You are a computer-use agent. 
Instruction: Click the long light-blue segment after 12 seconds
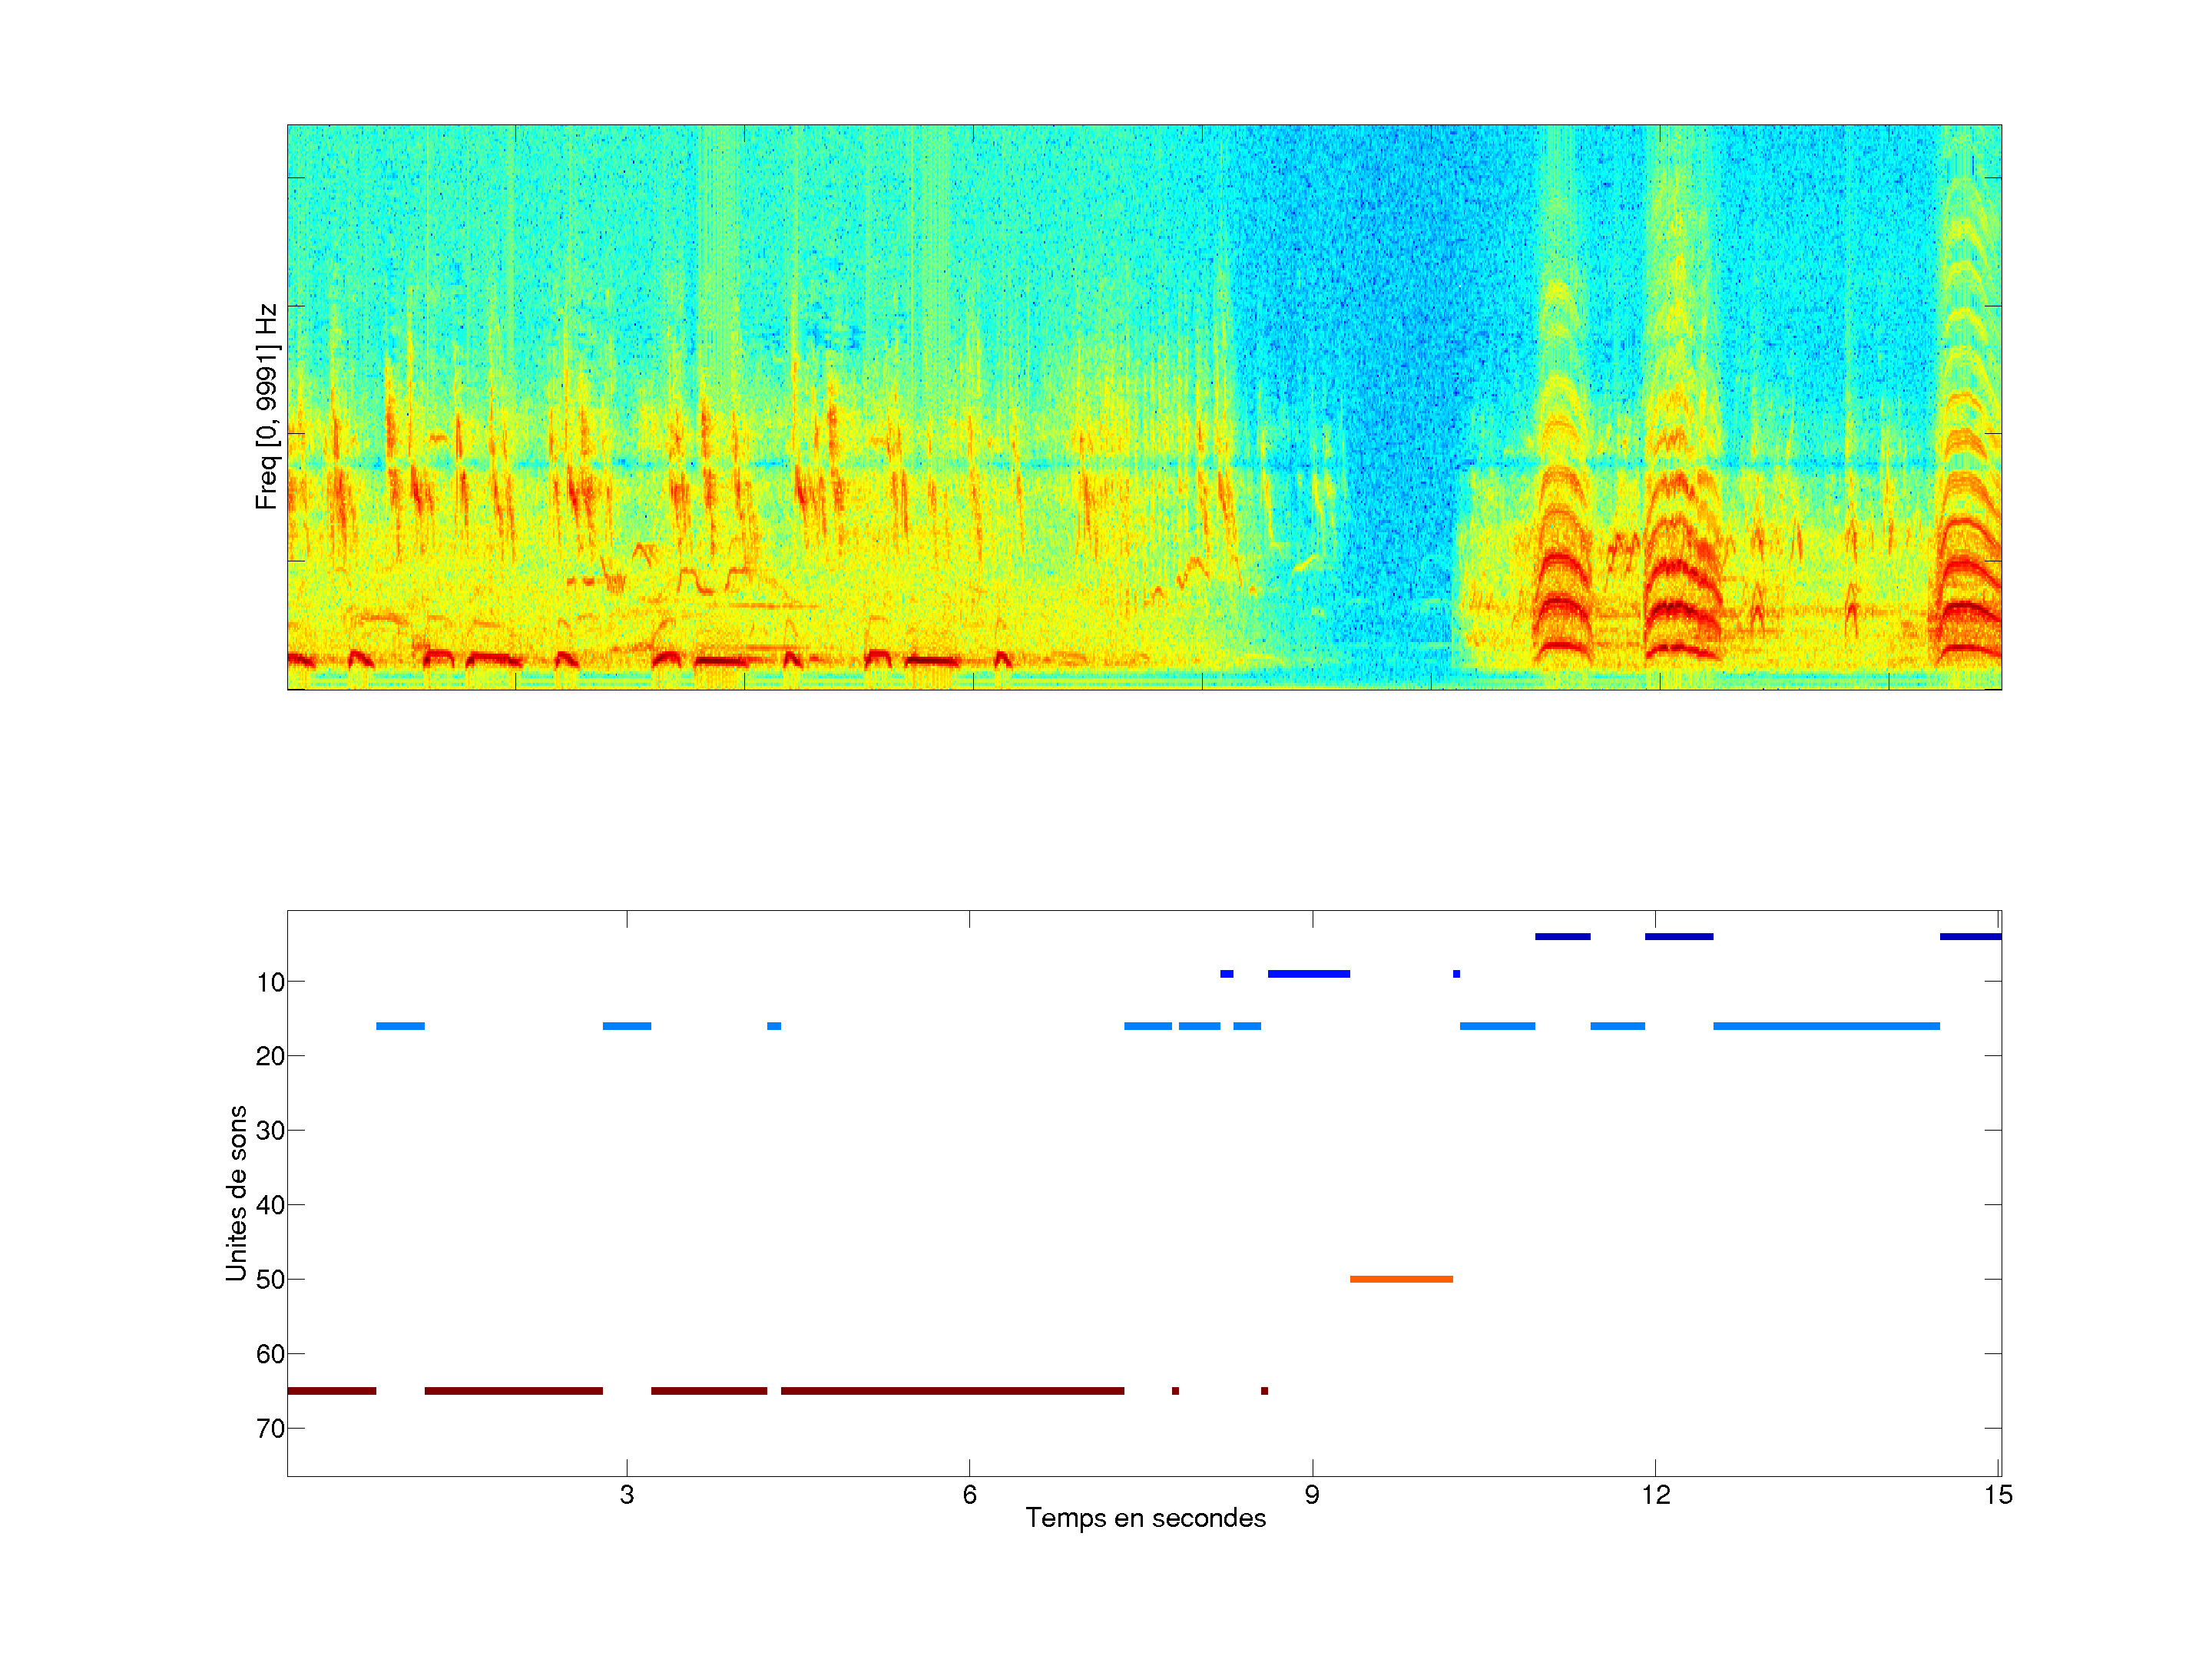(x=1826, y=1026)
